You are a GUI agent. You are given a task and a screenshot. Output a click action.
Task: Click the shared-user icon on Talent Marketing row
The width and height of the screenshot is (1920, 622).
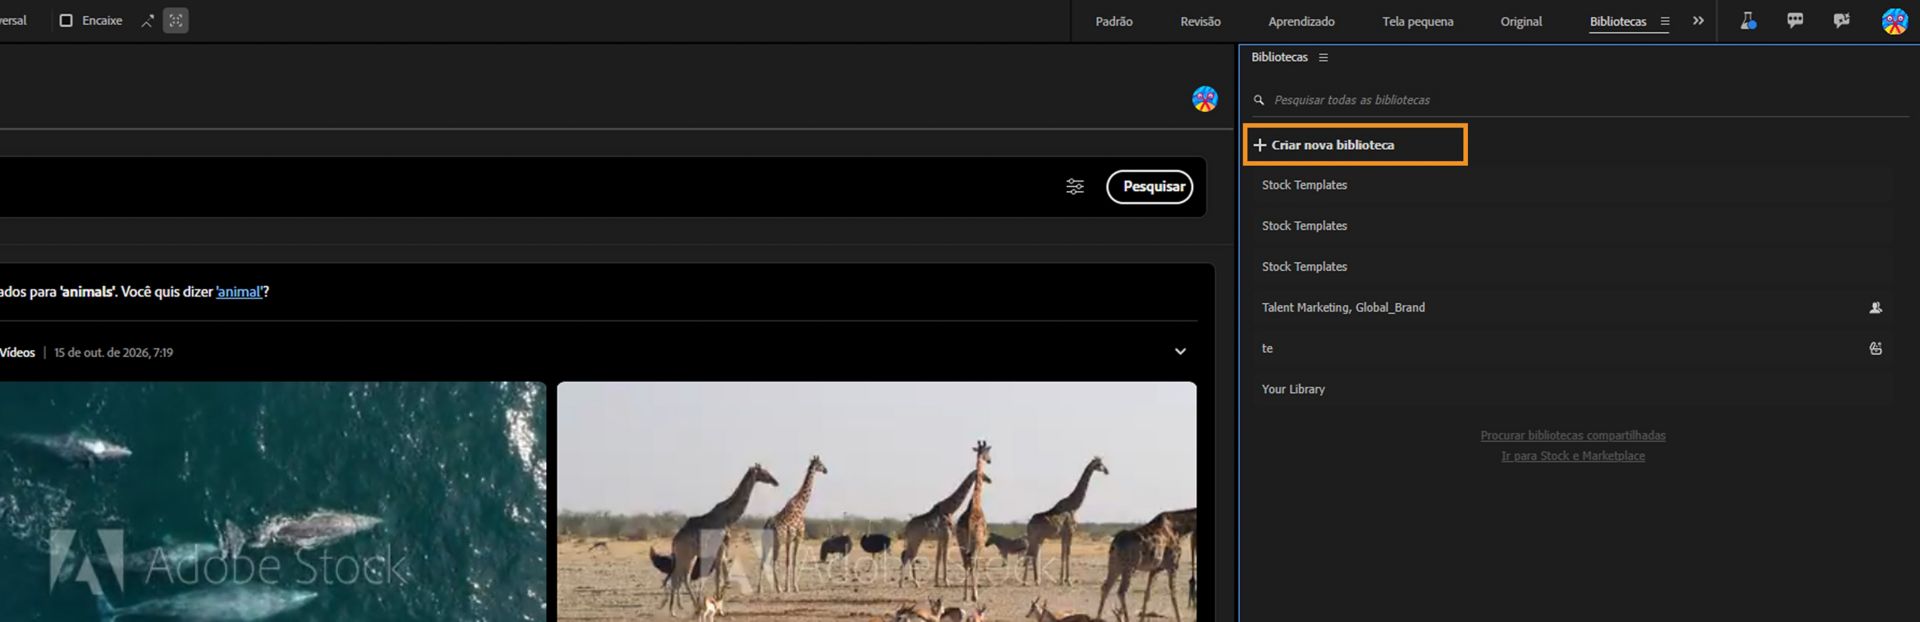click(1876, 308)
